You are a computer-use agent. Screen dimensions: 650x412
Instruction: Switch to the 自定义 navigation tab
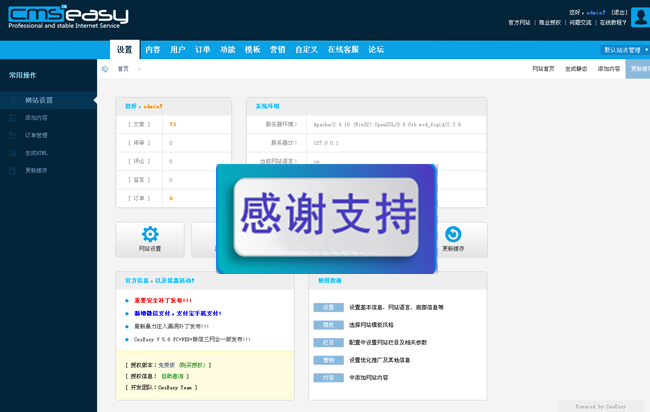tap(306, 50)
